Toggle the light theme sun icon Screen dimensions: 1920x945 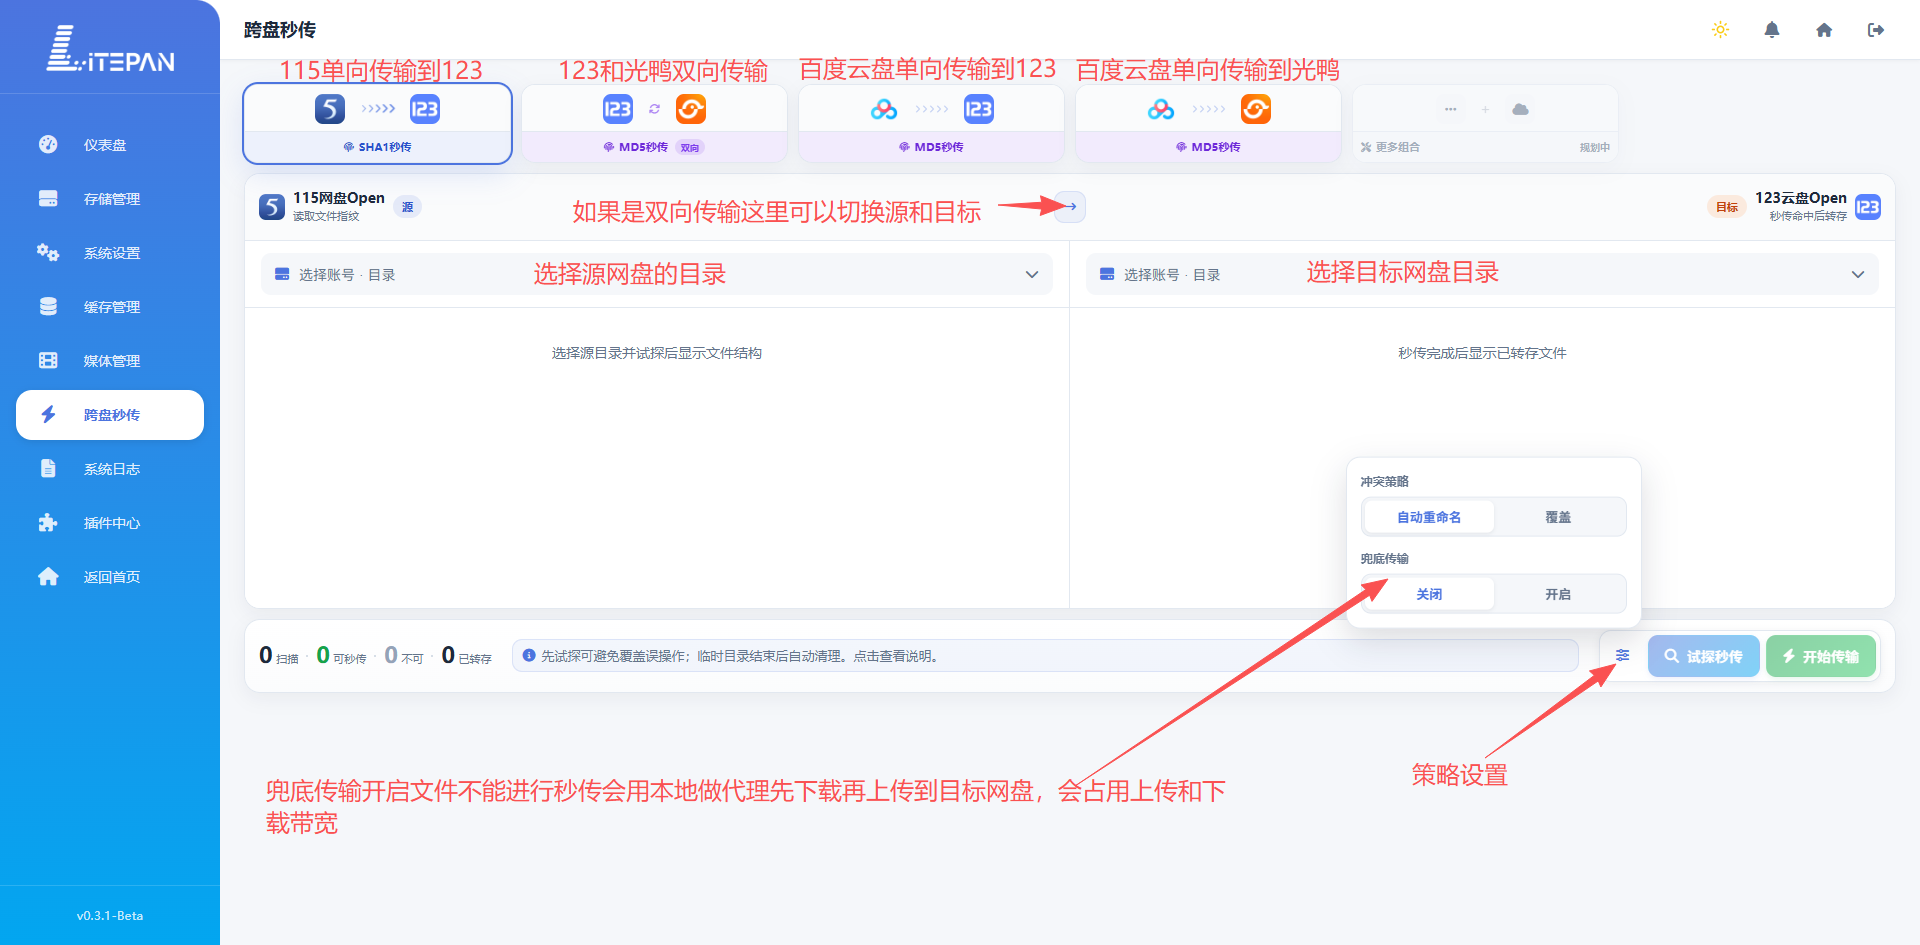[x=1720, y=30]
